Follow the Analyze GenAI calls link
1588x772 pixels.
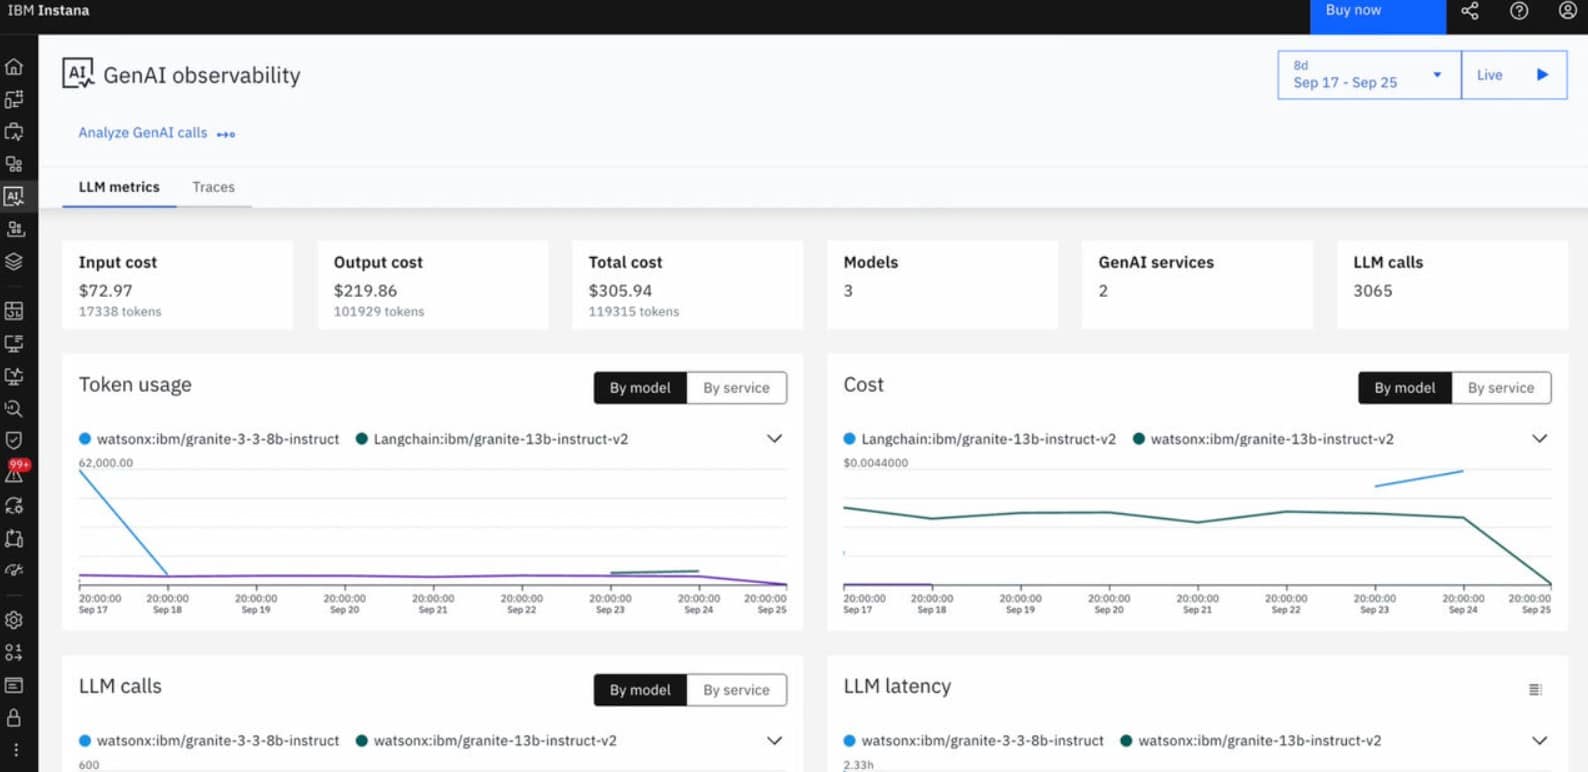coord(156,133)
